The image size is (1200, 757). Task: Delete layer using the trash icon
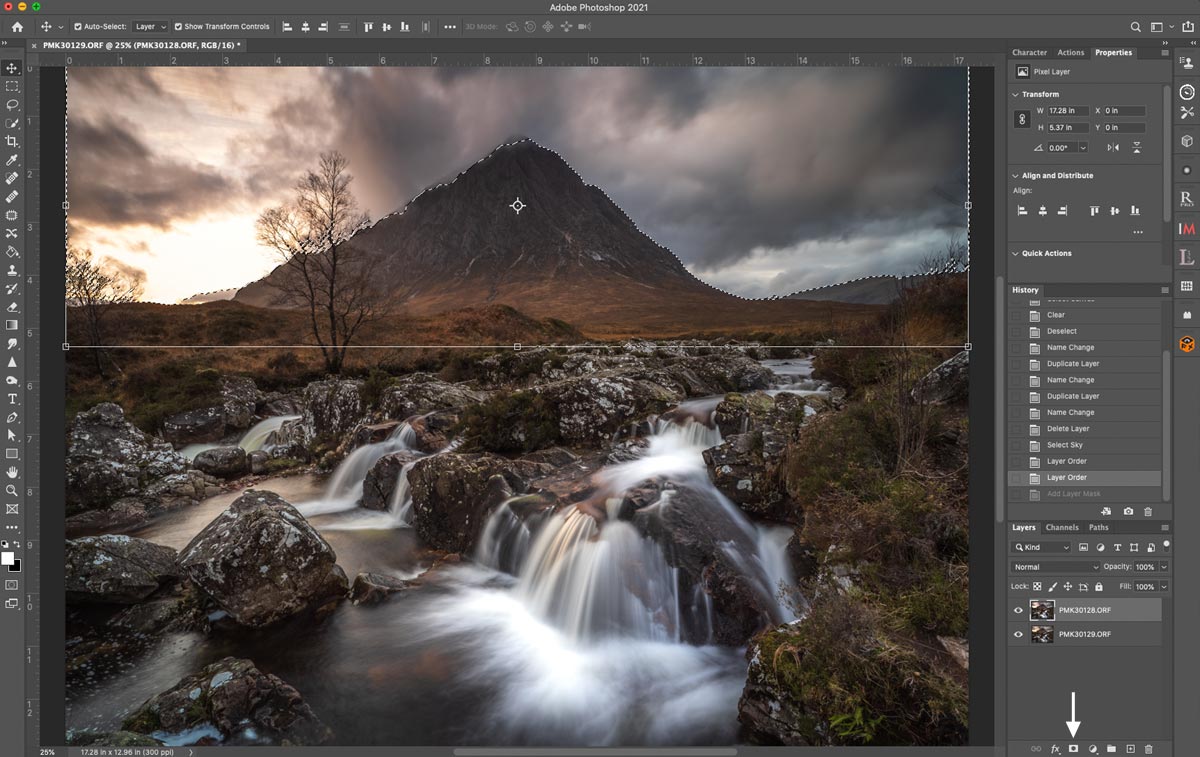1148,749
